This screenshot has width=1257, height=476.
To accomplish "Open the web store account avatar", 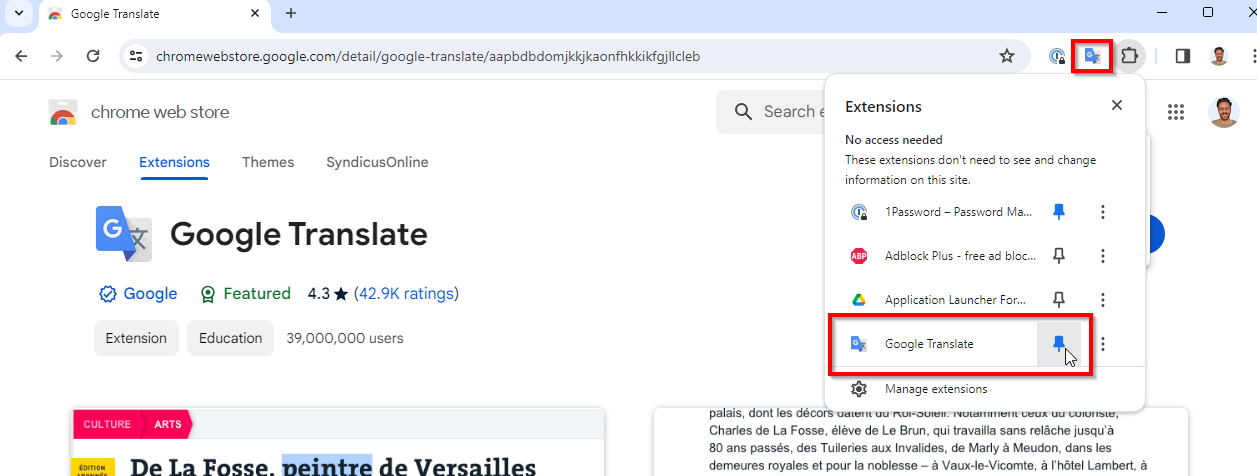I will (1222, 112).
